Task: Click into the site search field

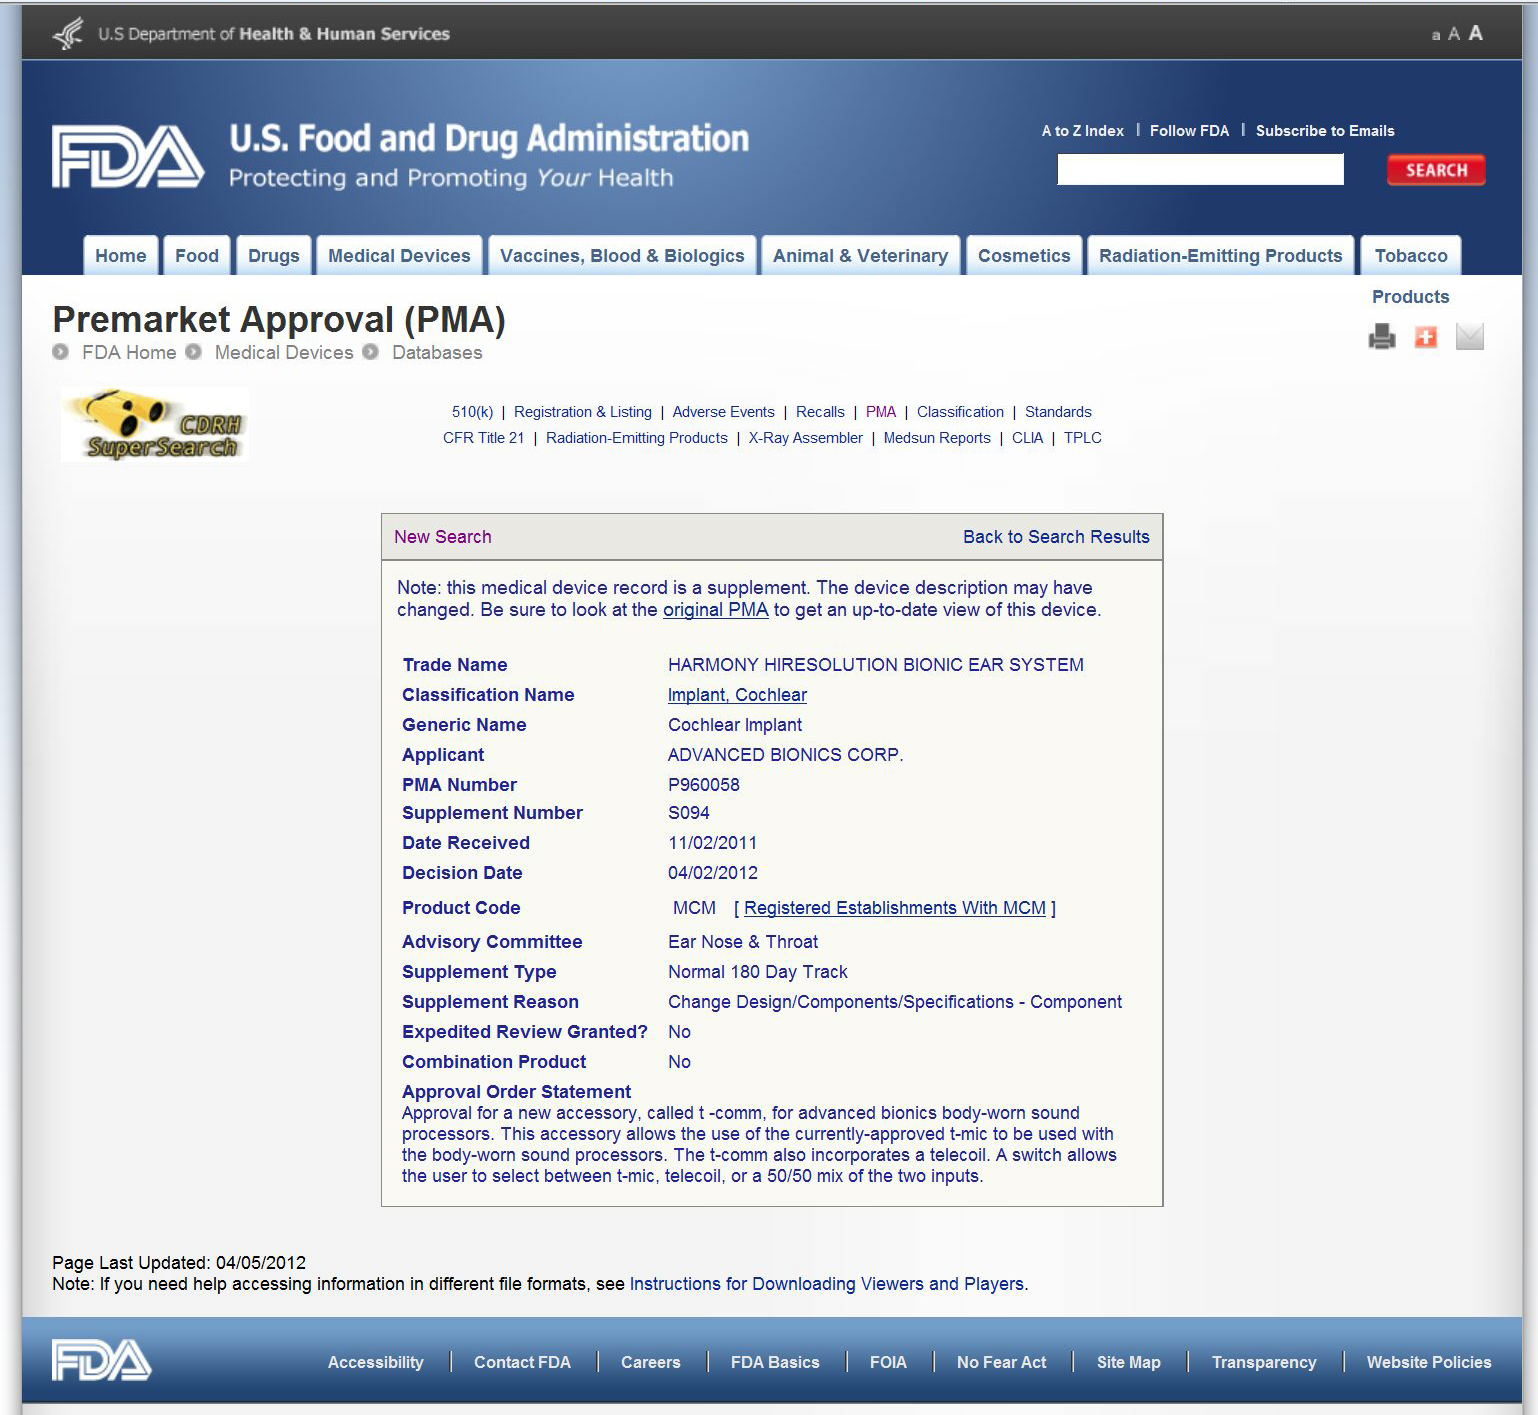Action: coord(1199,170)
